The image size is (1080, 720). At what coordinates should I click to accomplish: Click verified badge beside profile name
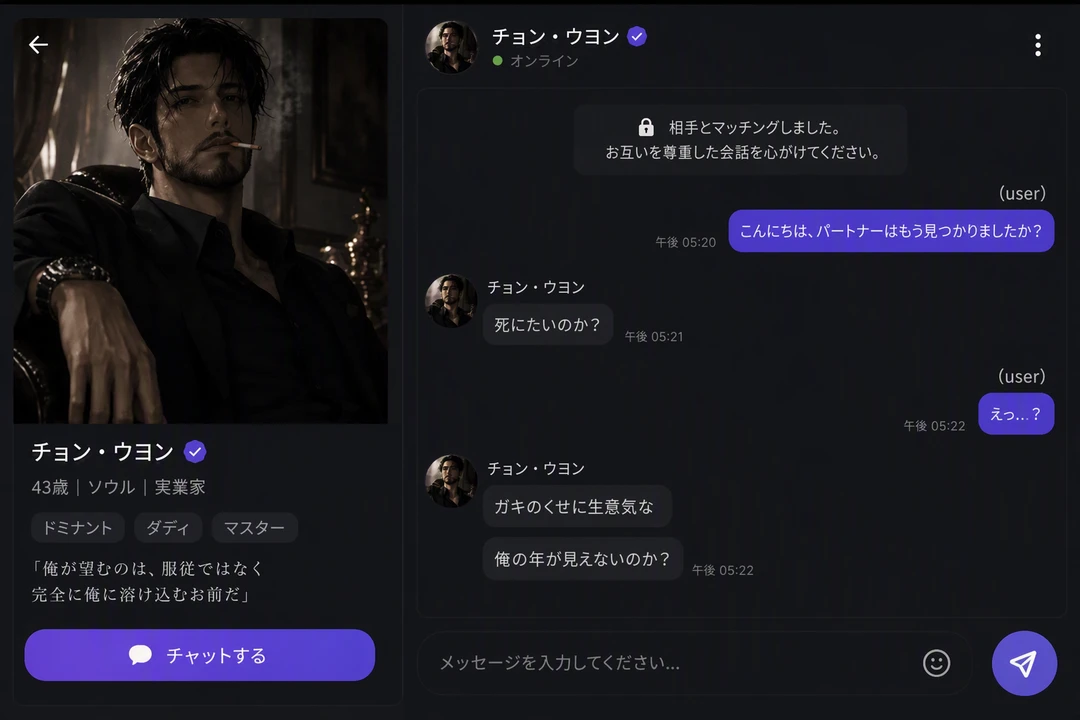coord(195,452)
